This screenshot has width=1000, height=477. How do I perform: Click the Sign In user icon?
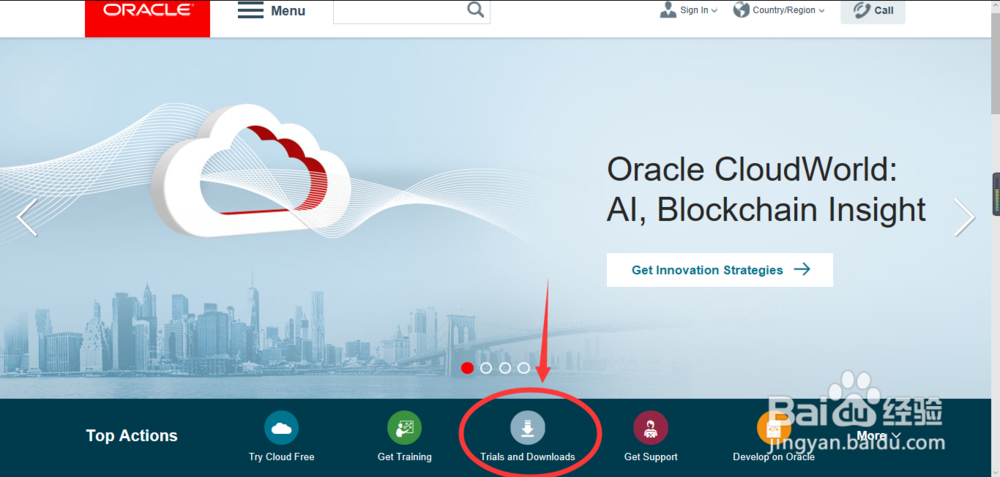point(668,10)
